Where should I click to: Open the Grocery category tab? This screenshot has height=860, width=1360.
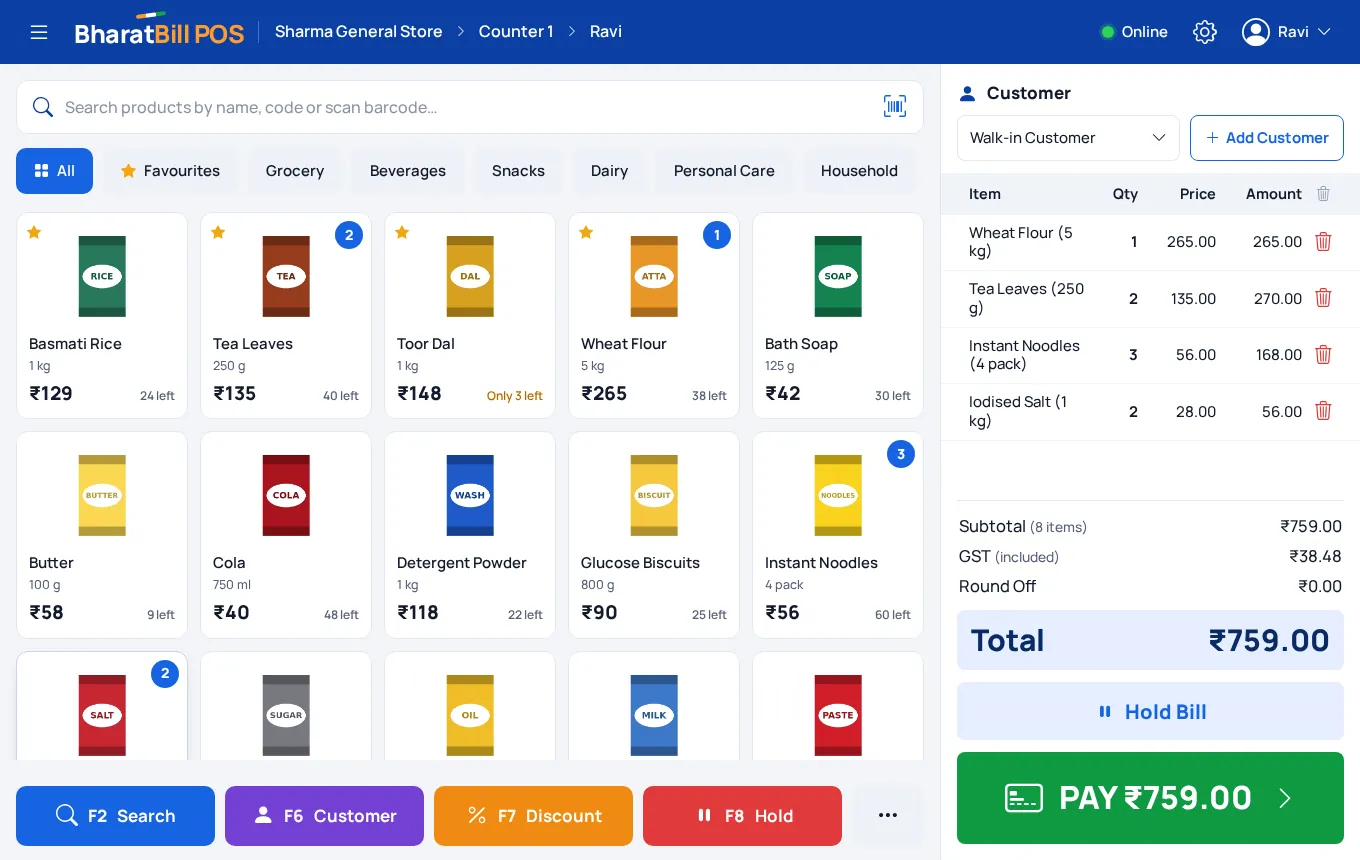click(295, 171)
